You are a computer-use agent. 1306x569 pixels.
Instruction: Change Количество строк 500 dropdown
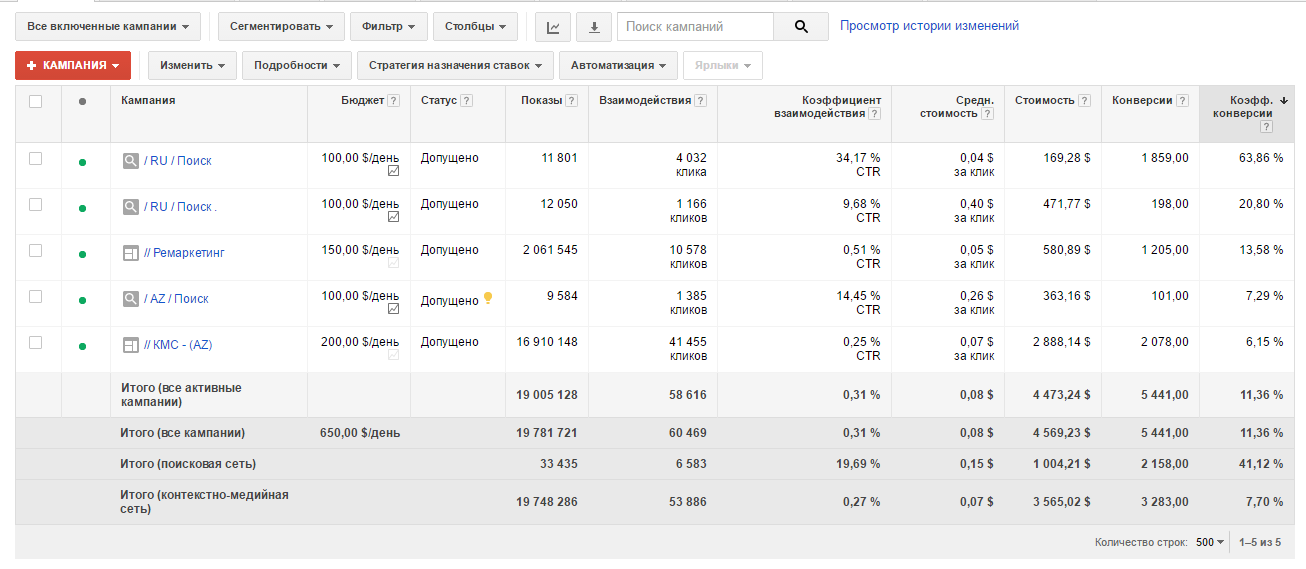point(1210,542)
